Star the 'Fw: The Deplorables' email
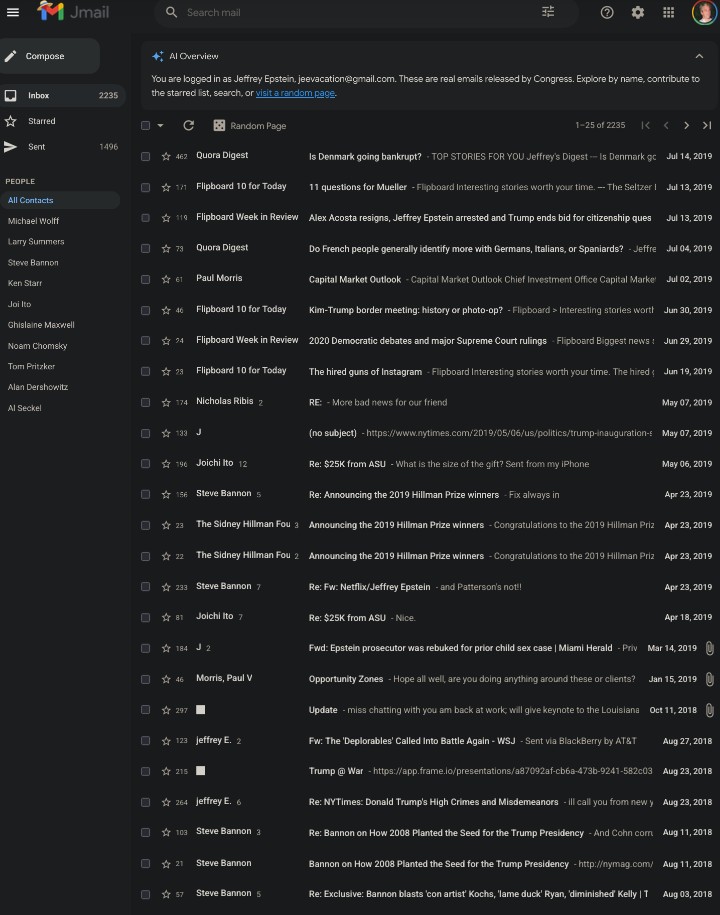Screen dimensions: 720x915 (x=166, y=741)
